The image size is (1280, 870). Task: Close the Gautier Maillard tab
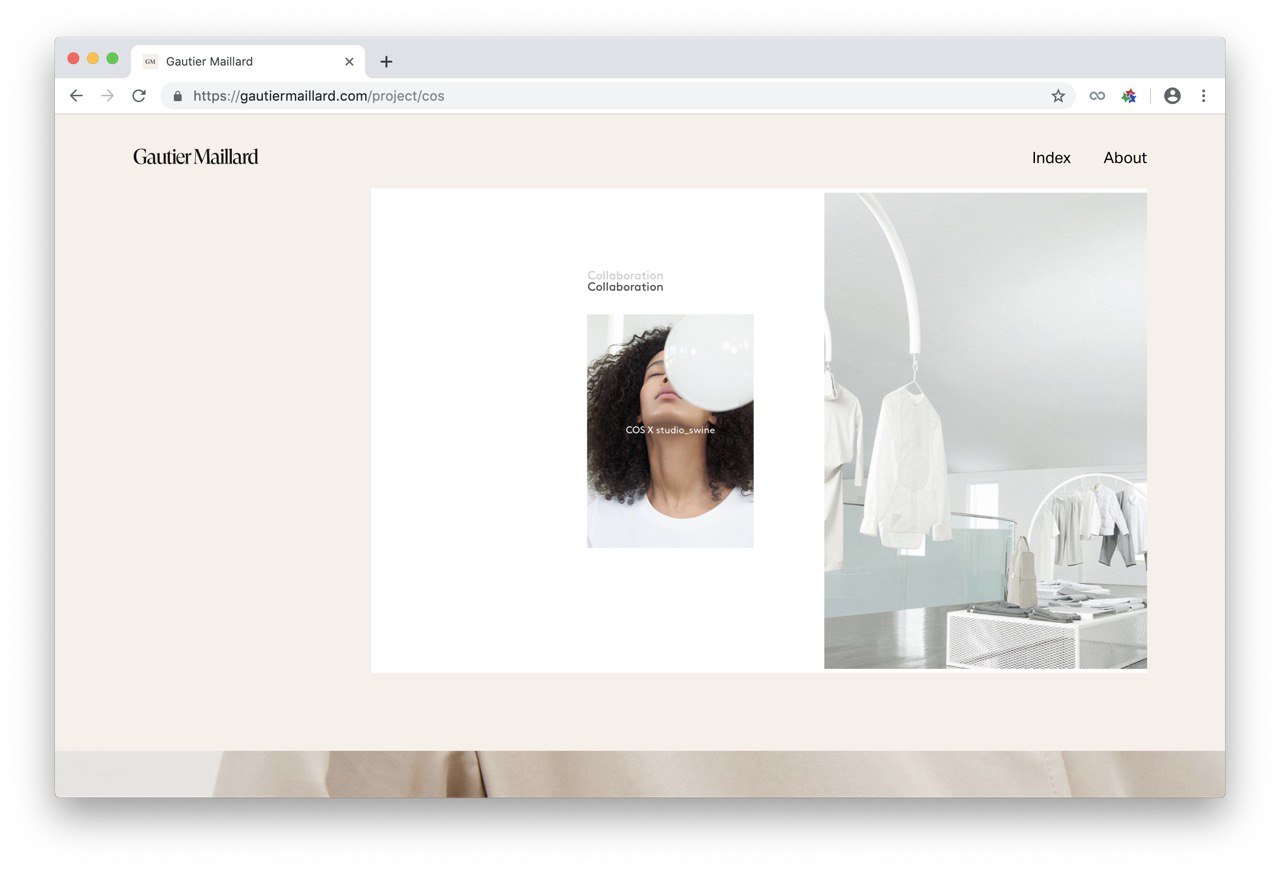click(349, 62)
